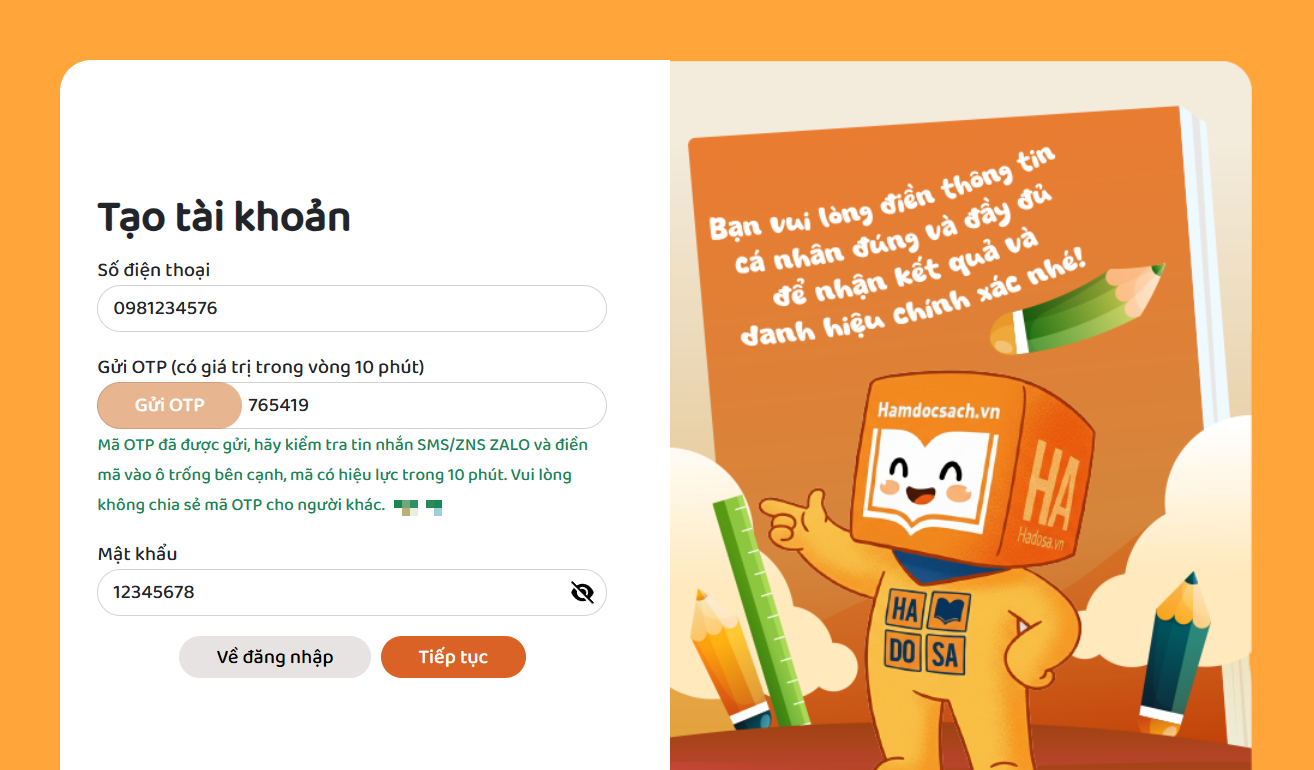Click the Tạo tài khoản heading
Screen dimensions: 1314x770
pyautogui.click(x=224, y=217)
